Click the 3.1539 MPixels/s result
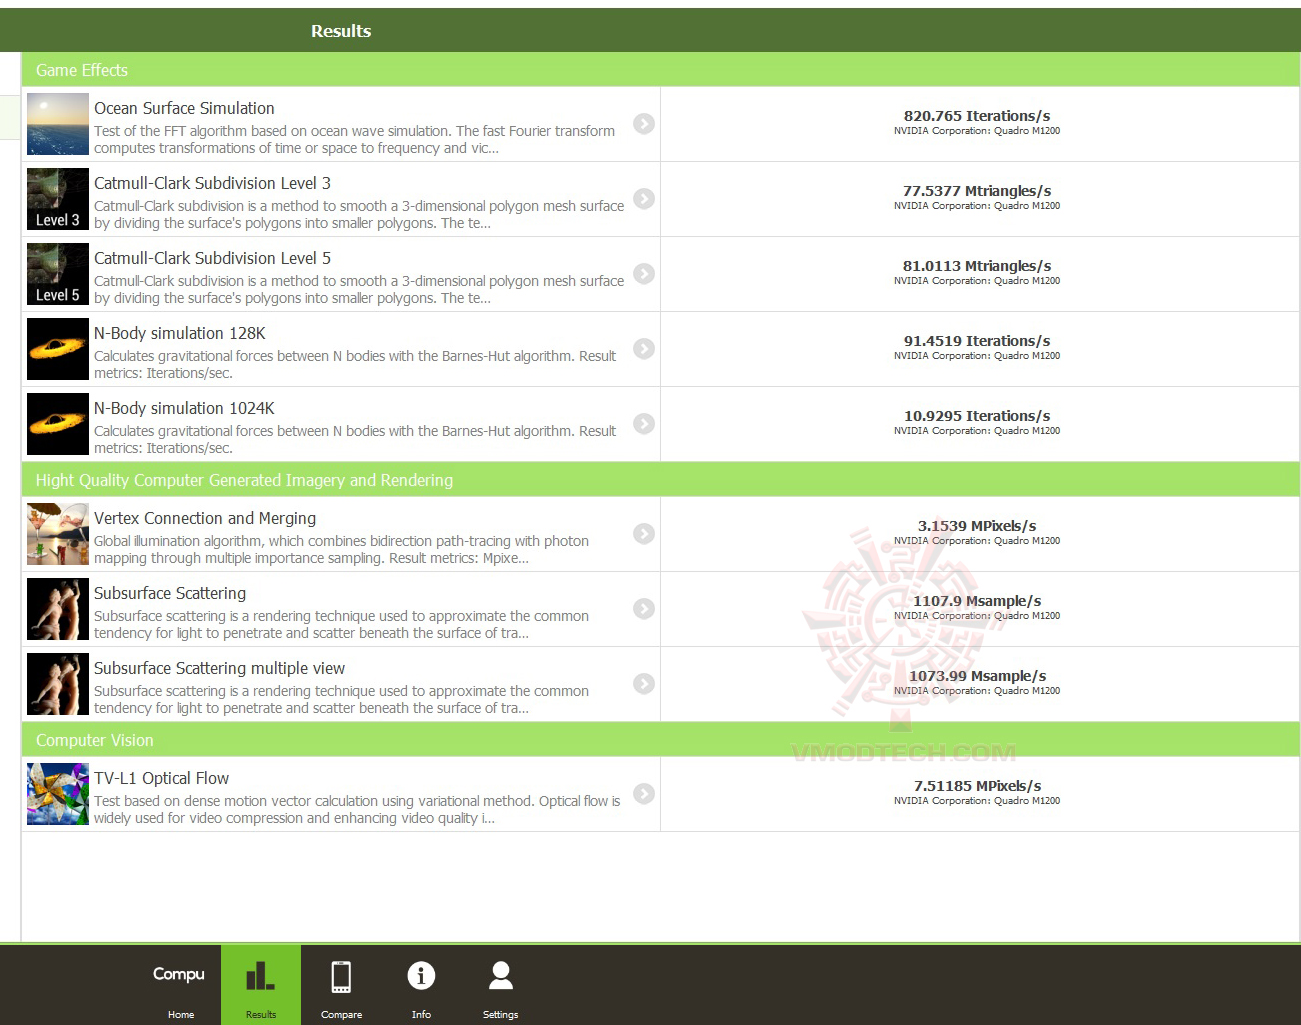Screen dimensions: 1301x1025 coord(977,526)
